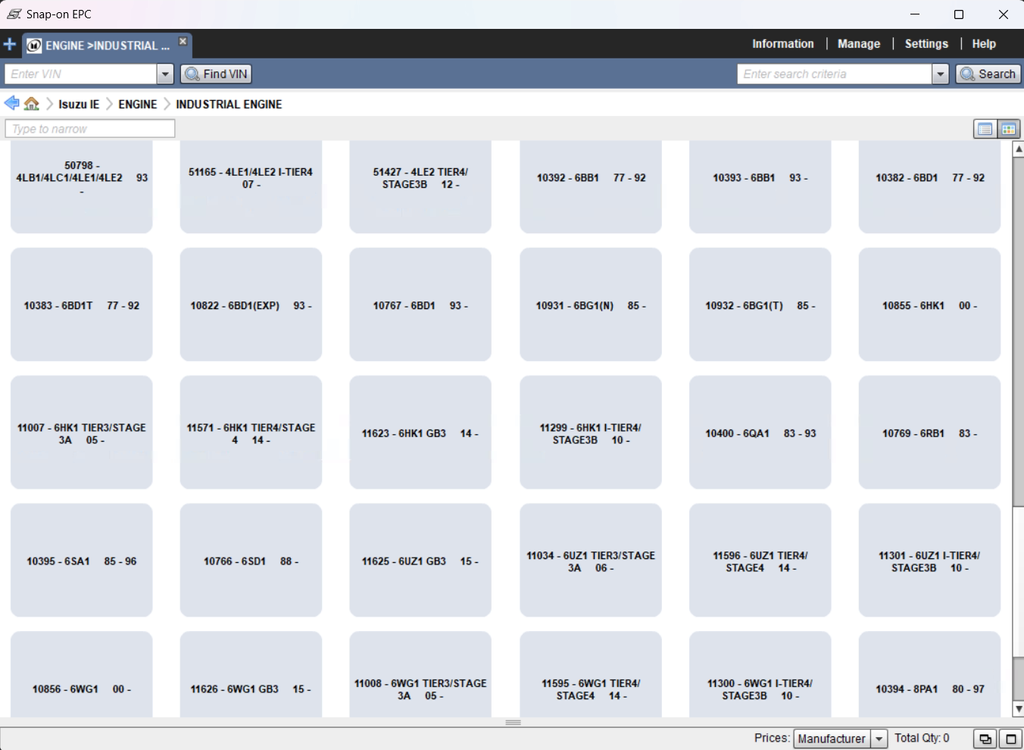The width and height of the screenshot is (1024, 750).
Task: Choose tile 11300 - 6WG1 I-TIER4/STAGE3B
Action: (x=760, y=674)
